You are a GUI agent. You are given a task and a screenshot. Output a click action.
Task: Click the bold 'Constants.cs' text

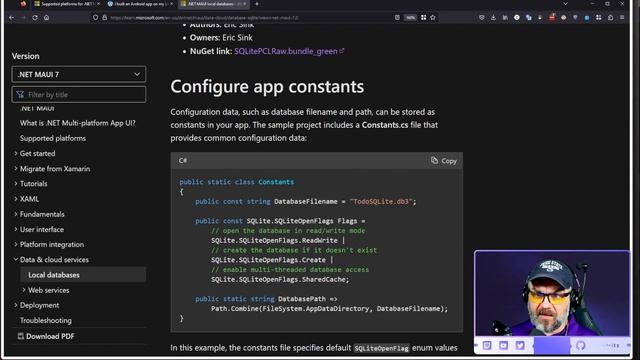pyautogui.click(x=385, y=125)
